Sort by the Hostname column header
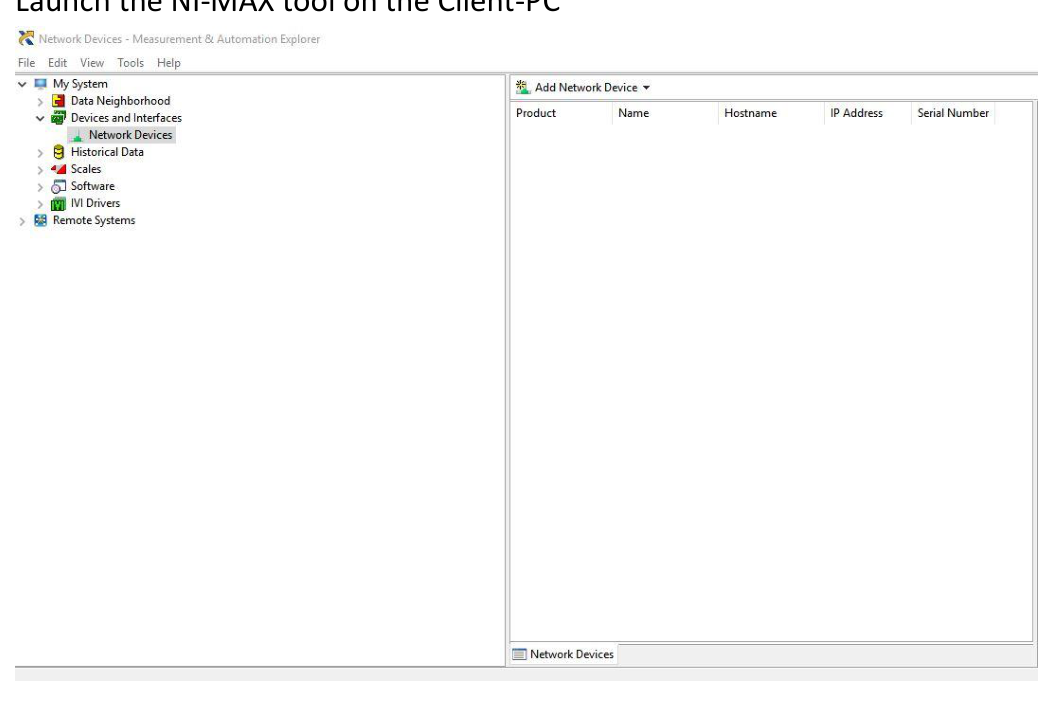Image resolution: width=1056 pixels, height=705 pixels. tap(771, 113)
